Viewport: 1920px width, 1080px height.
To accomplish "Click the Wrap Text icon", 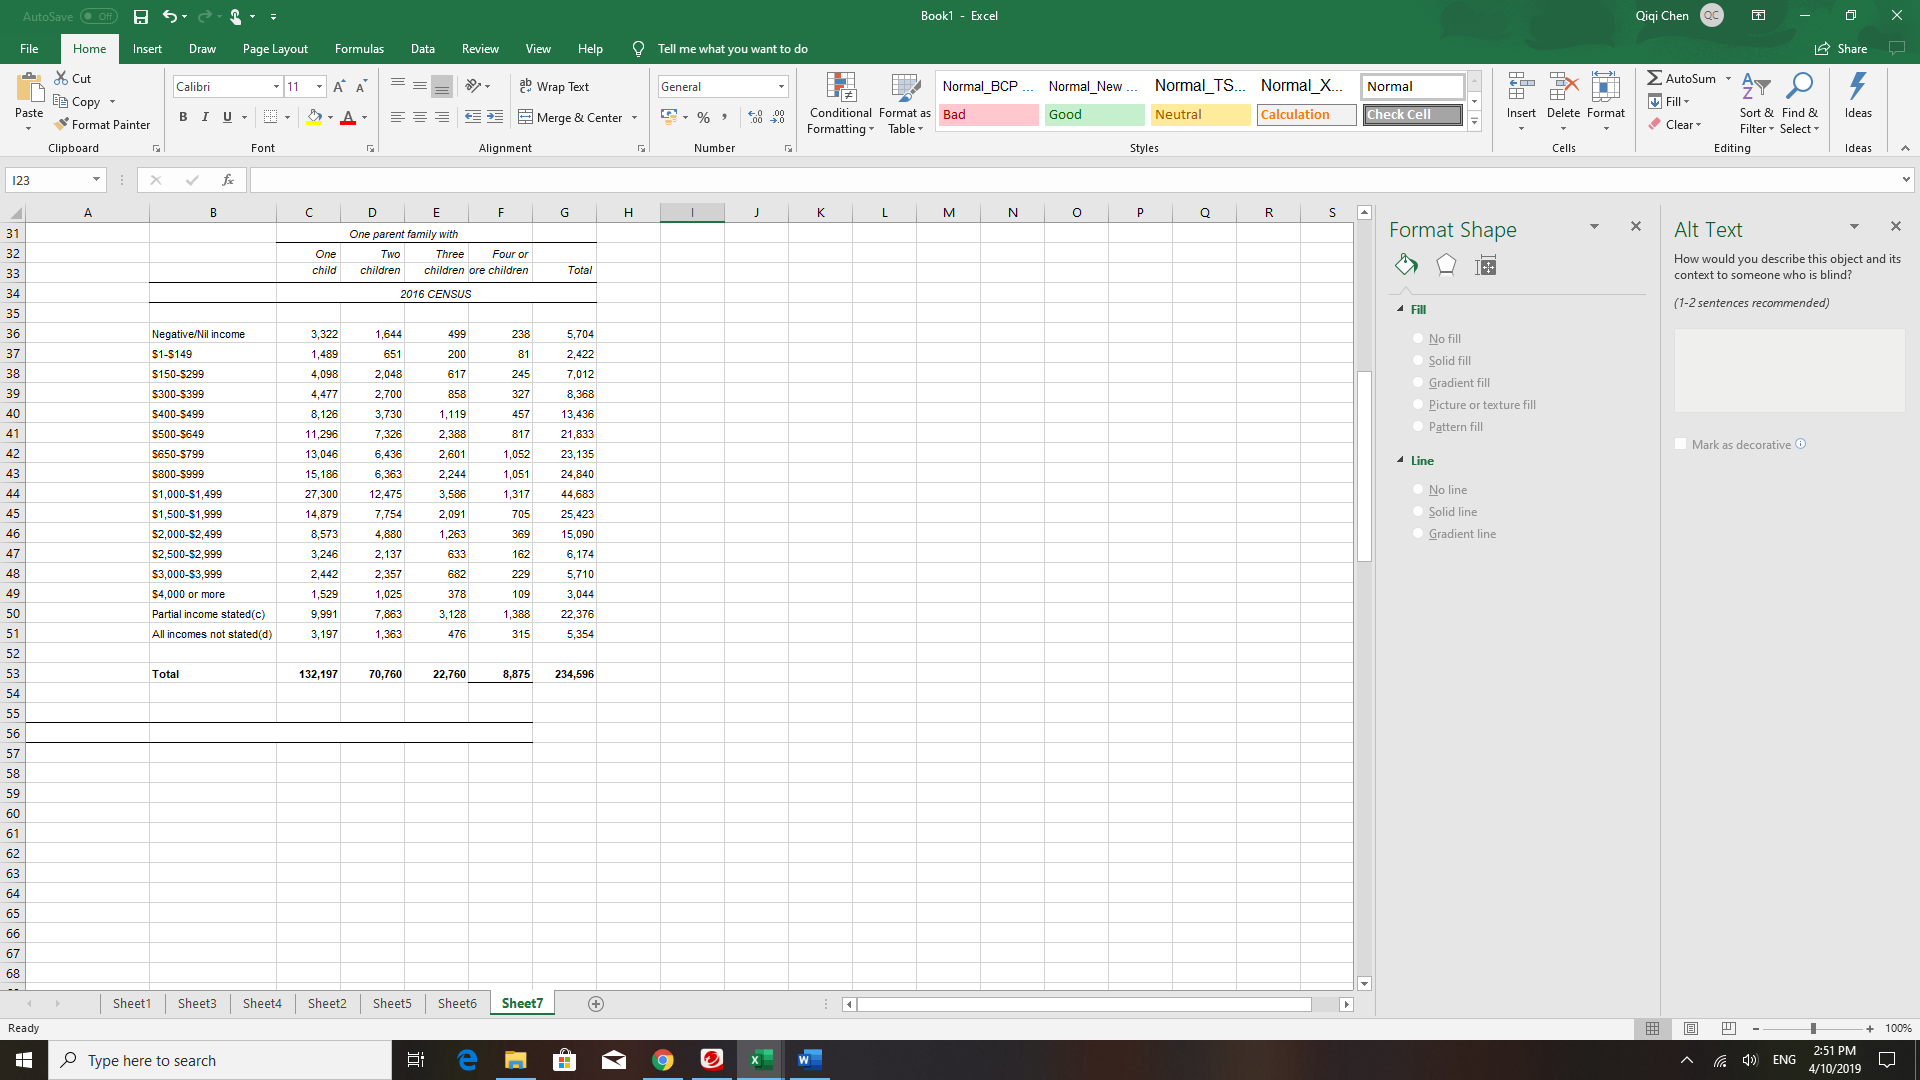I will click(526, 87).
